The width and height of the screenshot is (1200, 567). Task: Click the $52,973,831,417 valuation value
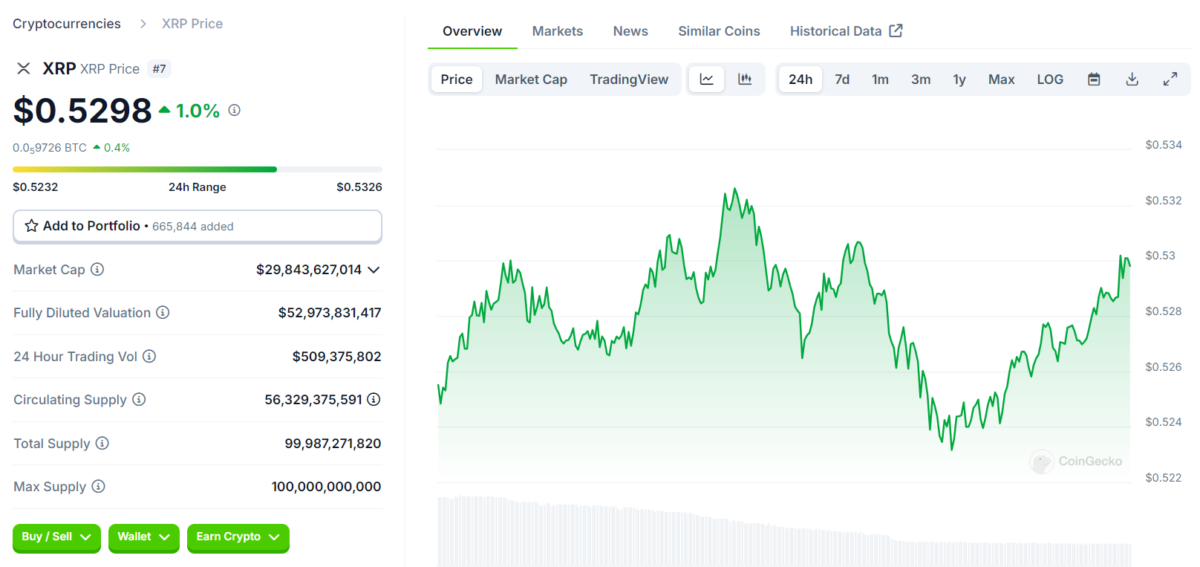(330, 313)
